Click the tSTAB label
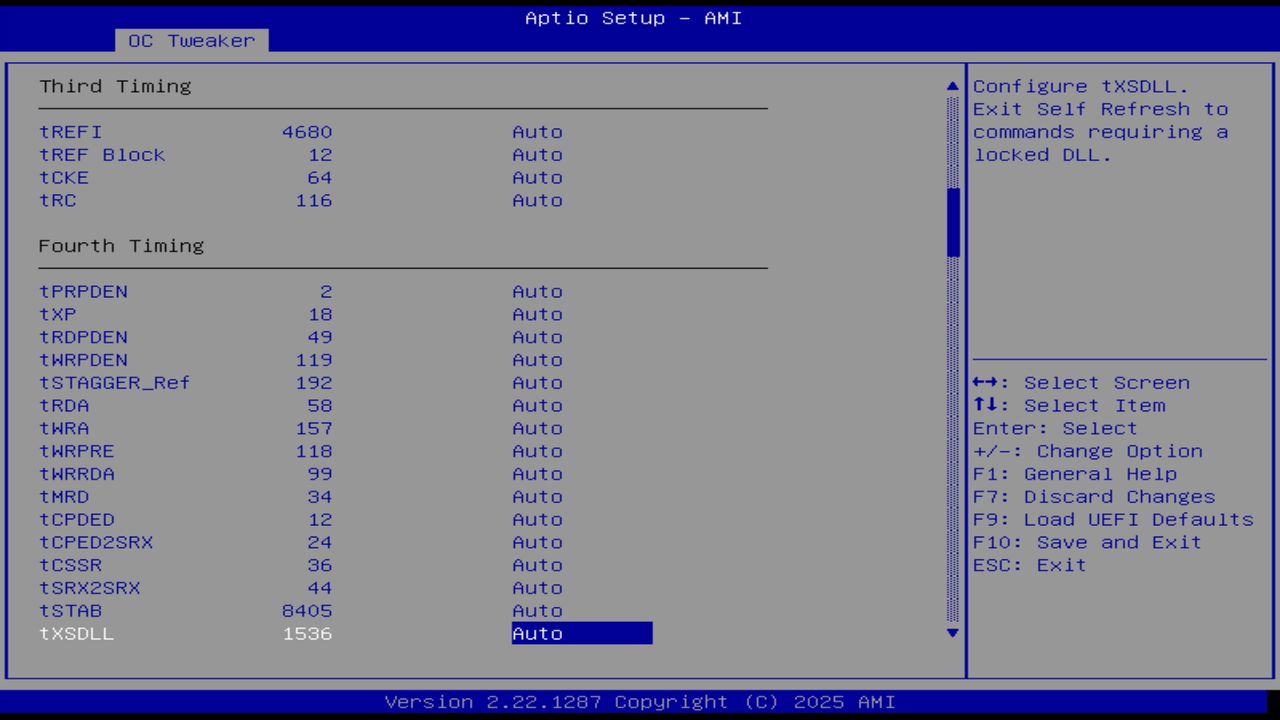Viewport: 1280px width, 720px height. [71, 611]
